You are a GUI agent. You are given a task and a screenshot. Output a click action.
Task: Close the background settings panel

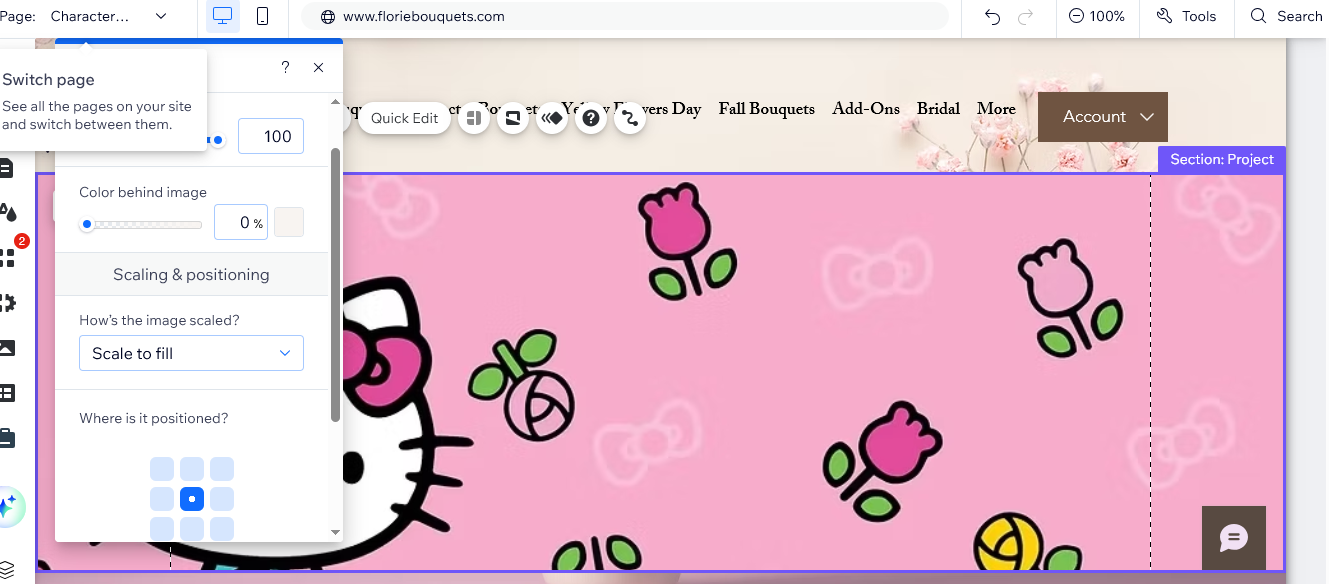coord(318,67)
